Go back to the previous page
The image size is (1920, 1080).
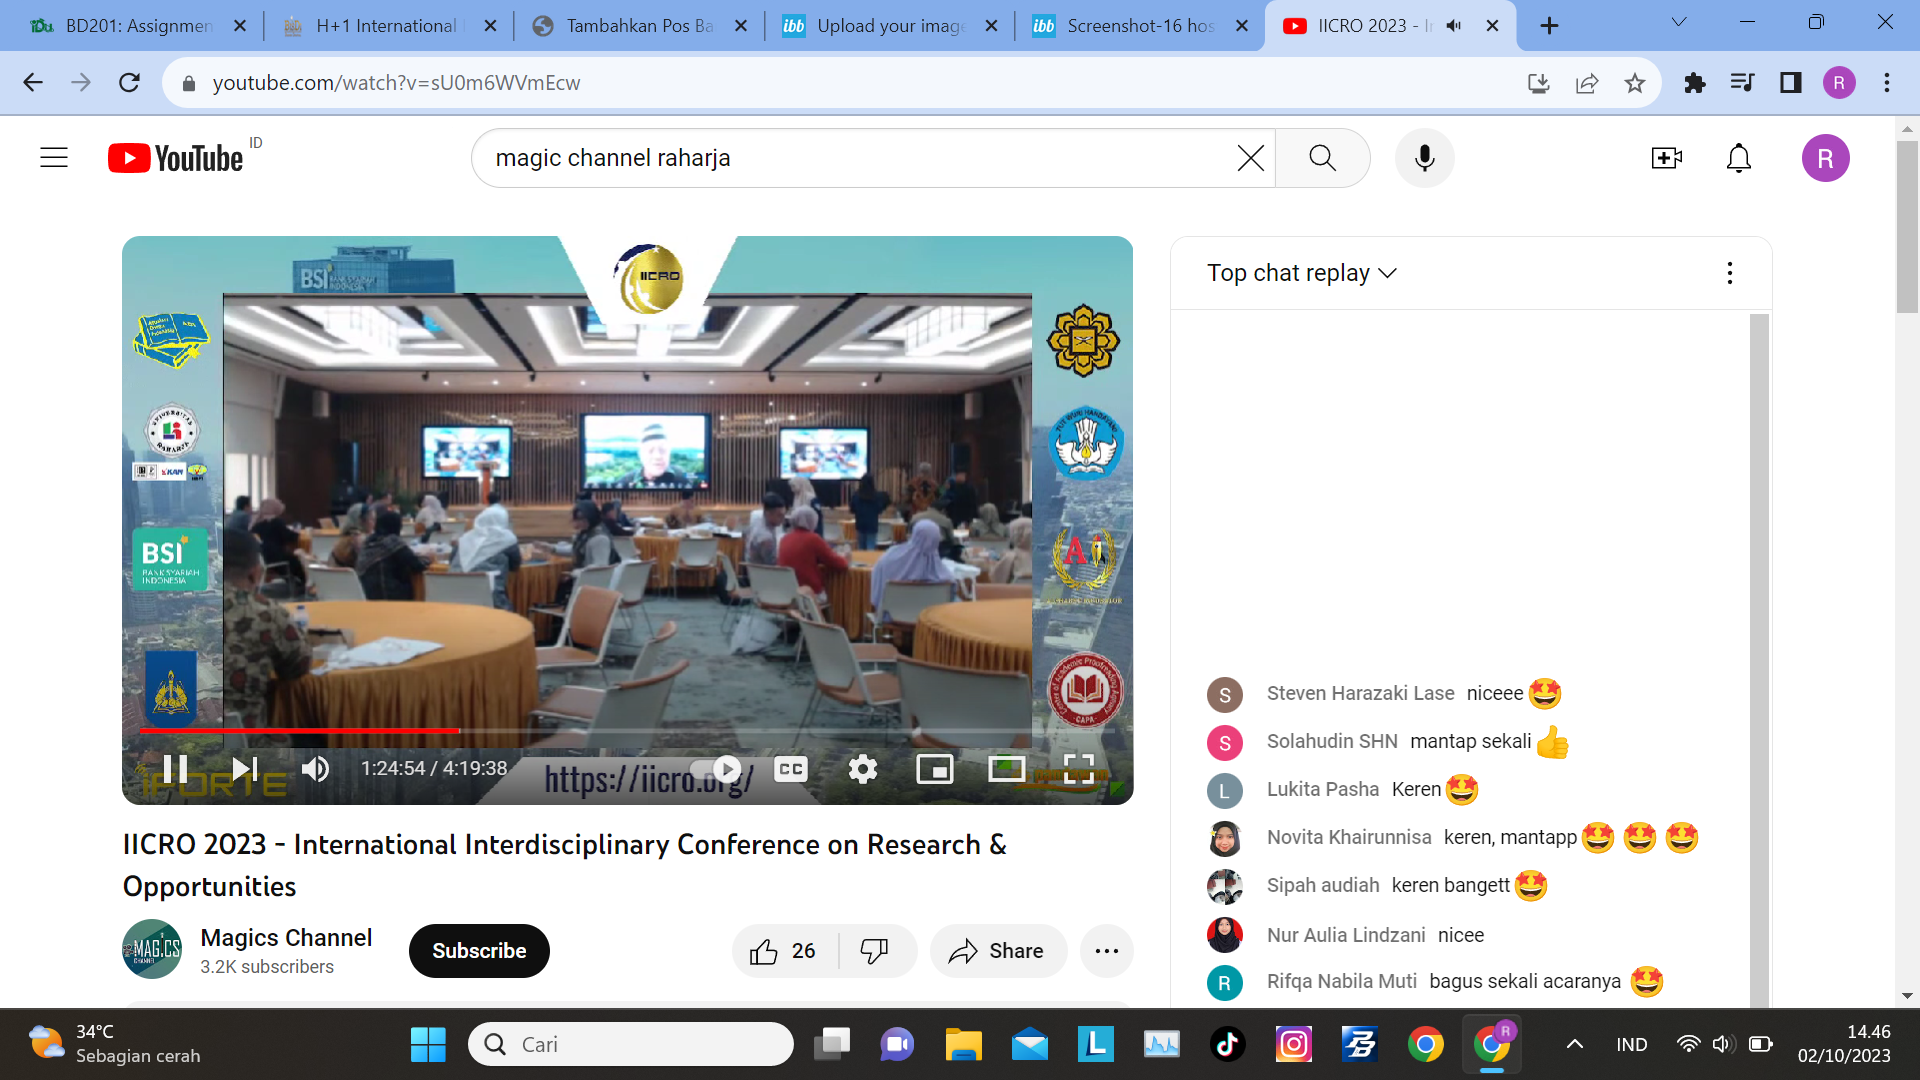tap(33, 83)
